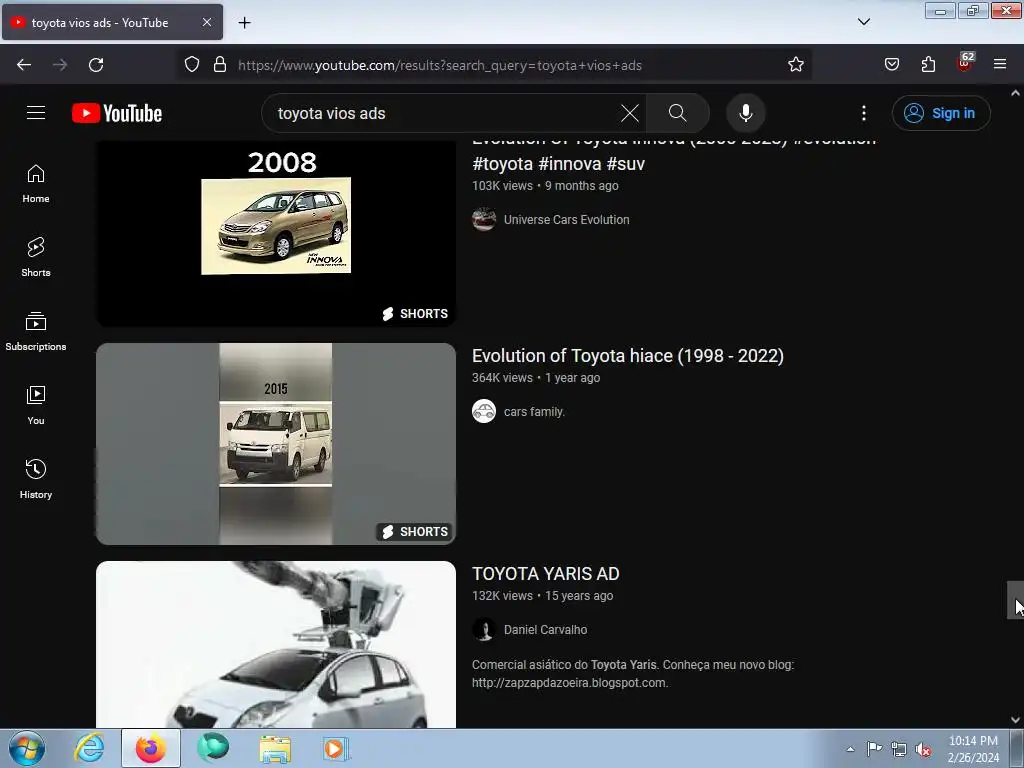Open the Toyota hiace 2015 thumbnail
The width and height of the screenshot is (1024, 768).
click(276, 443)
